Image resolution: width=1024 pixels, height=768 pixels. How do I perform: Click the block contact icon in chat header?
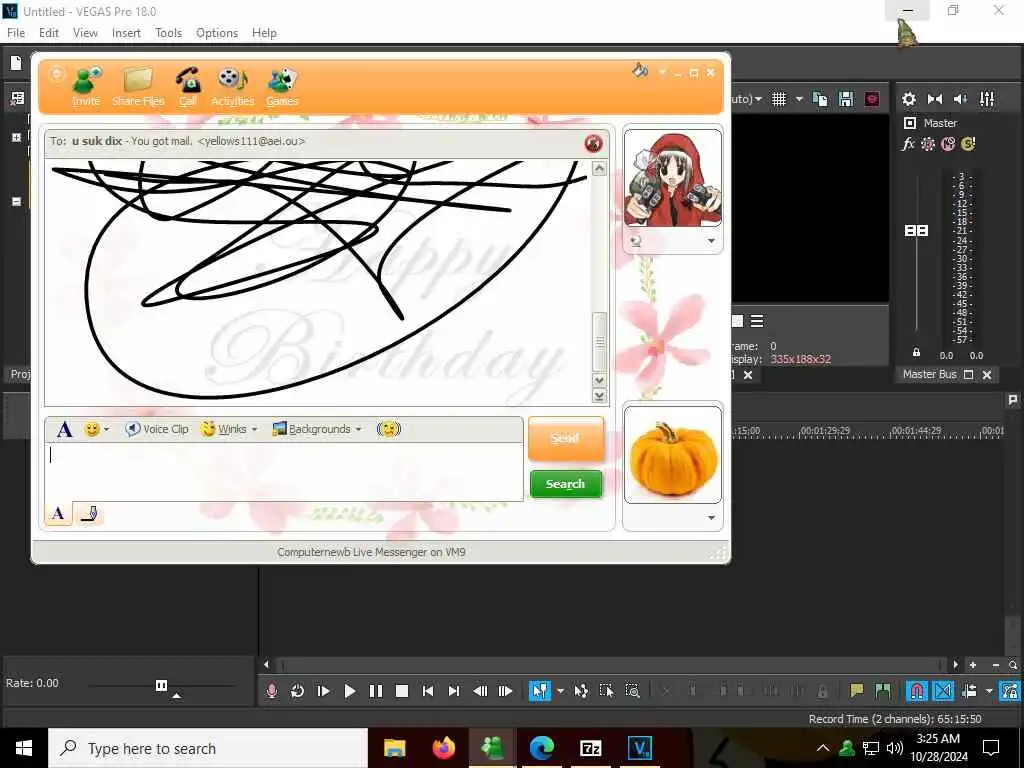click(x=593, y=143)
